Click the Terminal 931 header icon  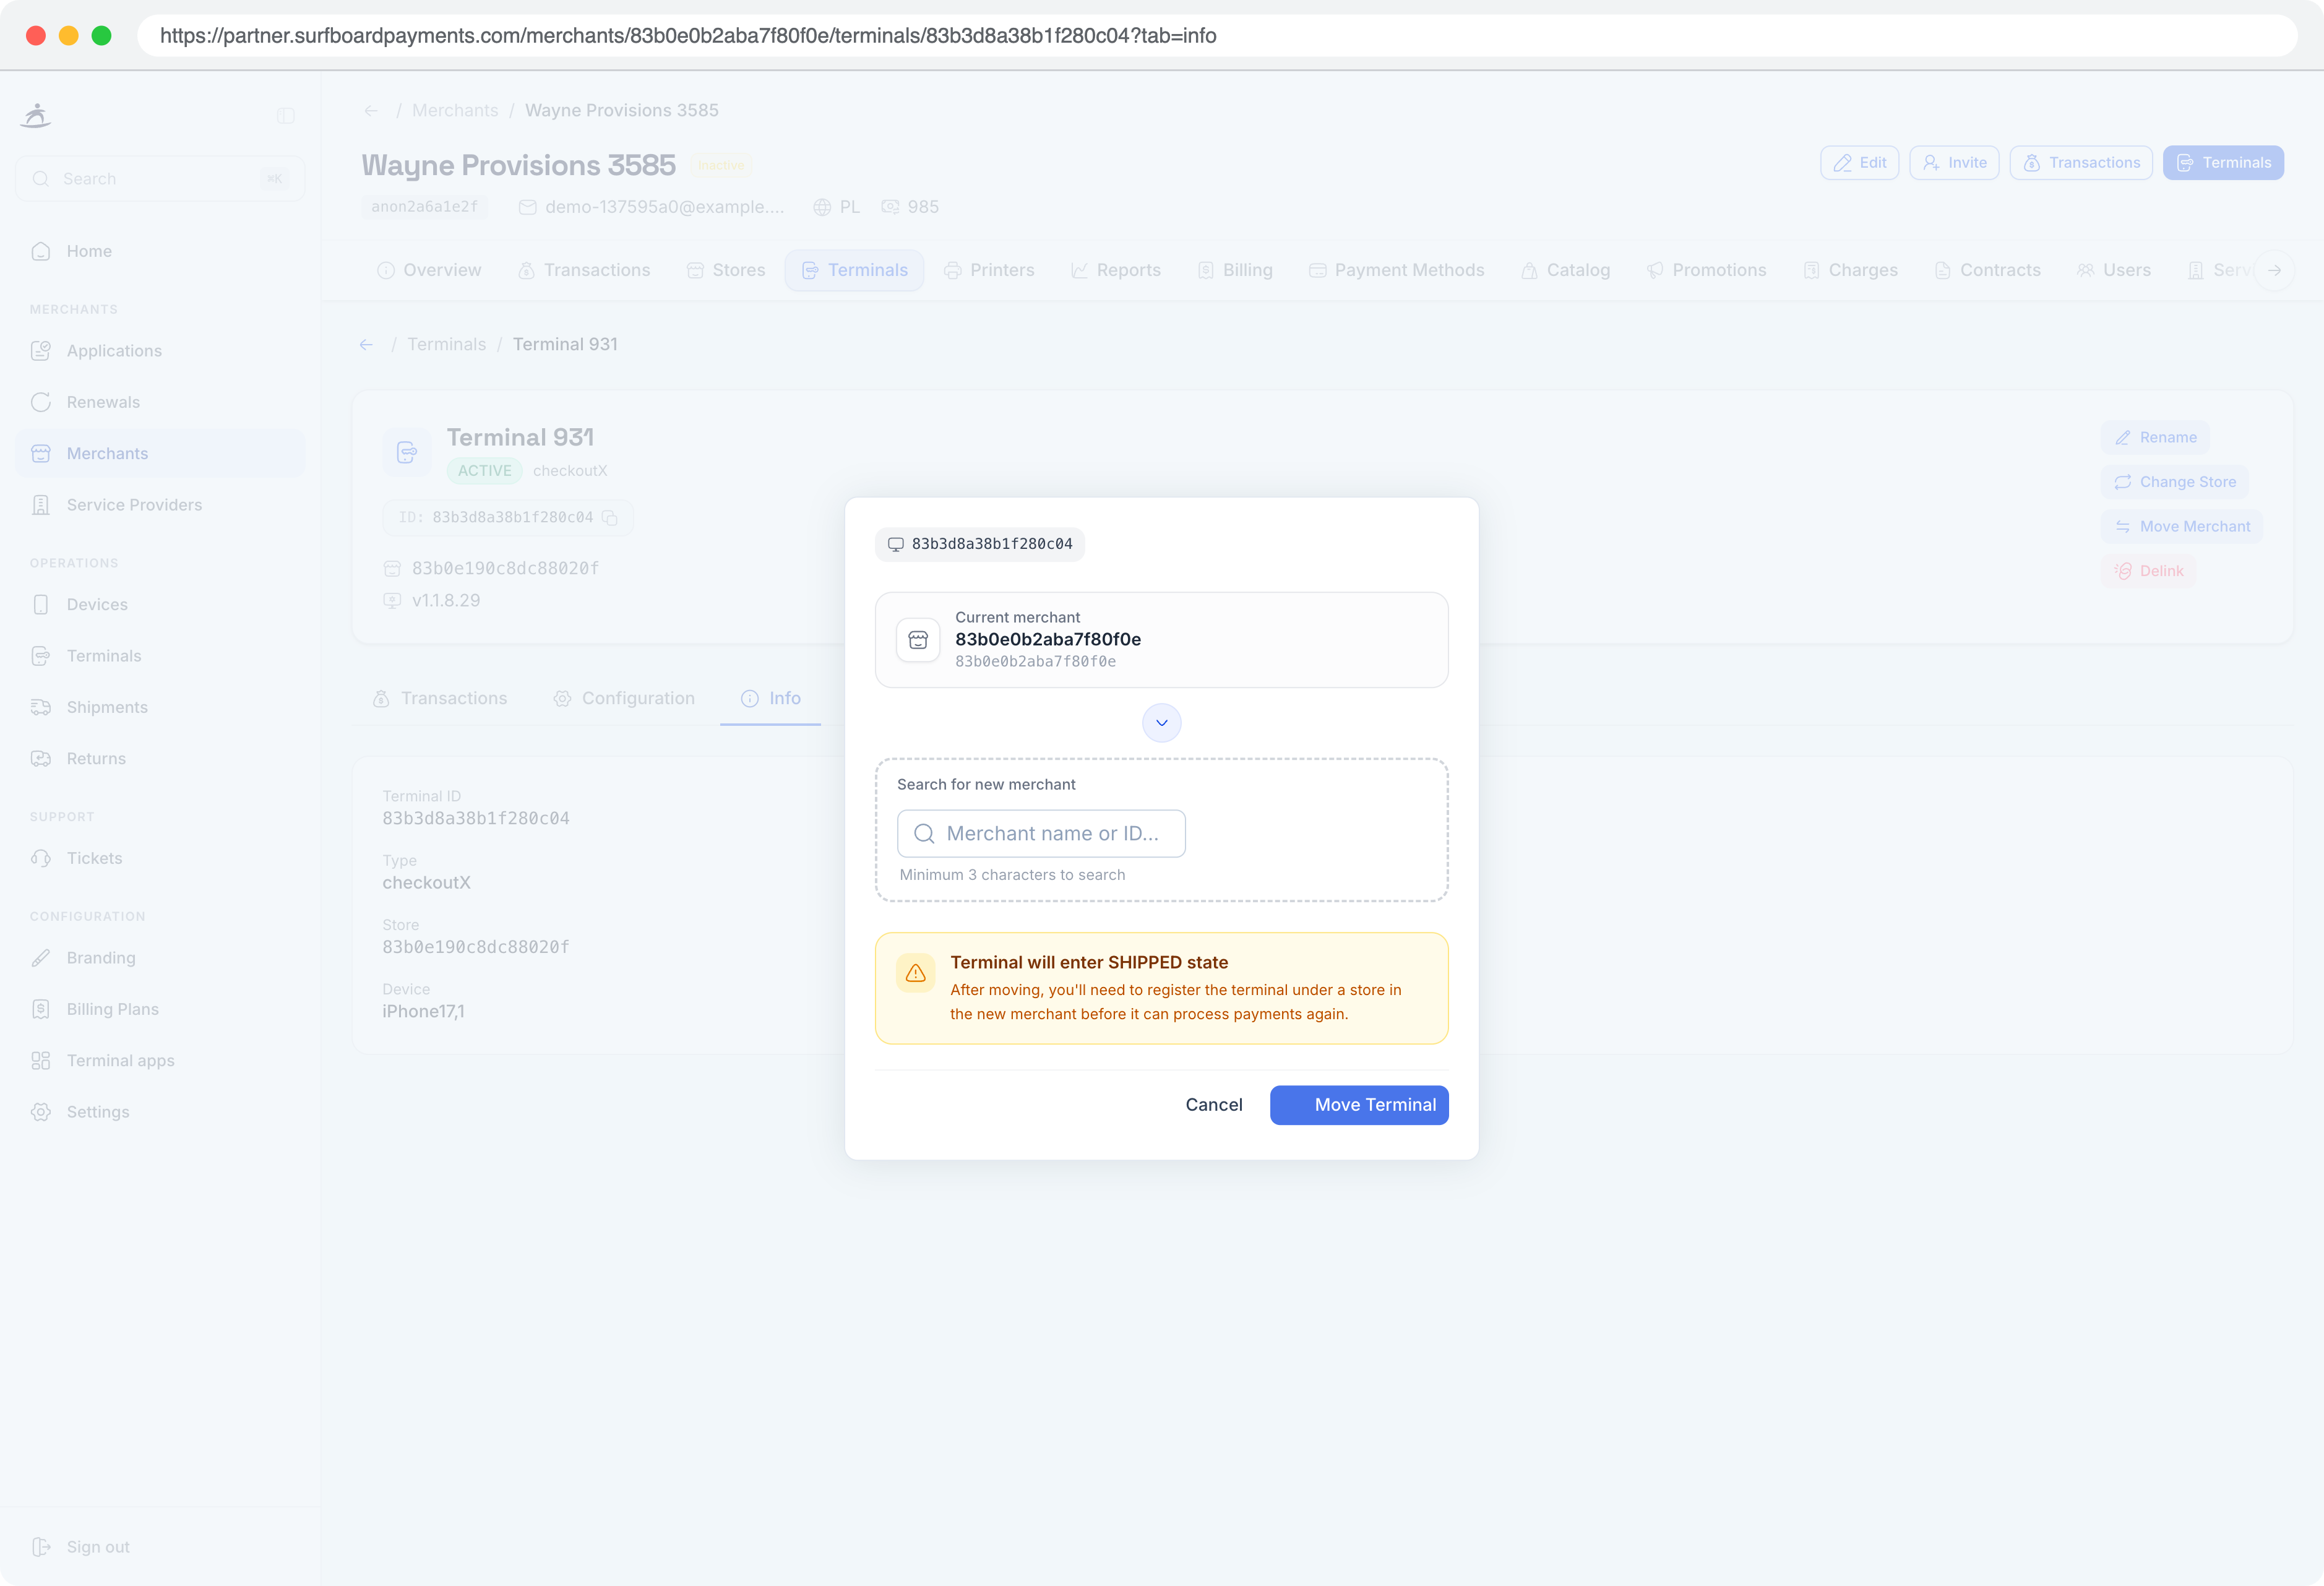406,453
